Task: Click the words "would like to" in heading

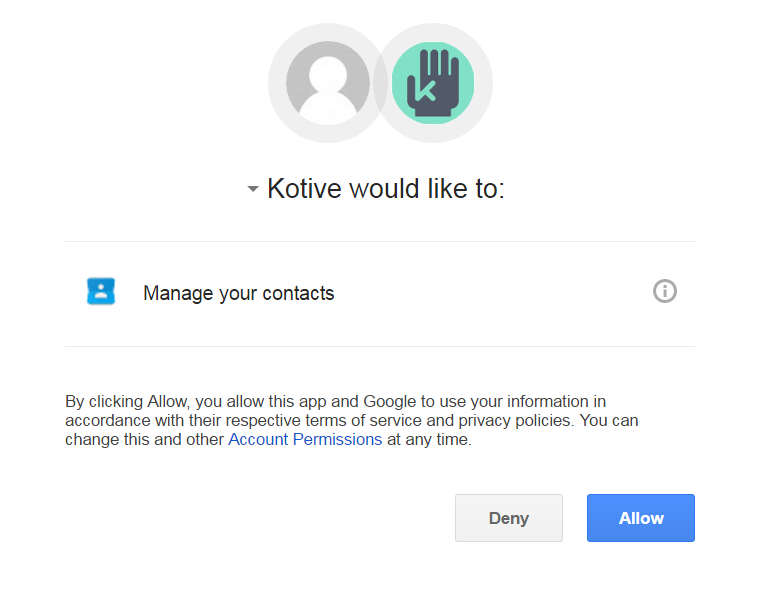Action: pos(427,189)
